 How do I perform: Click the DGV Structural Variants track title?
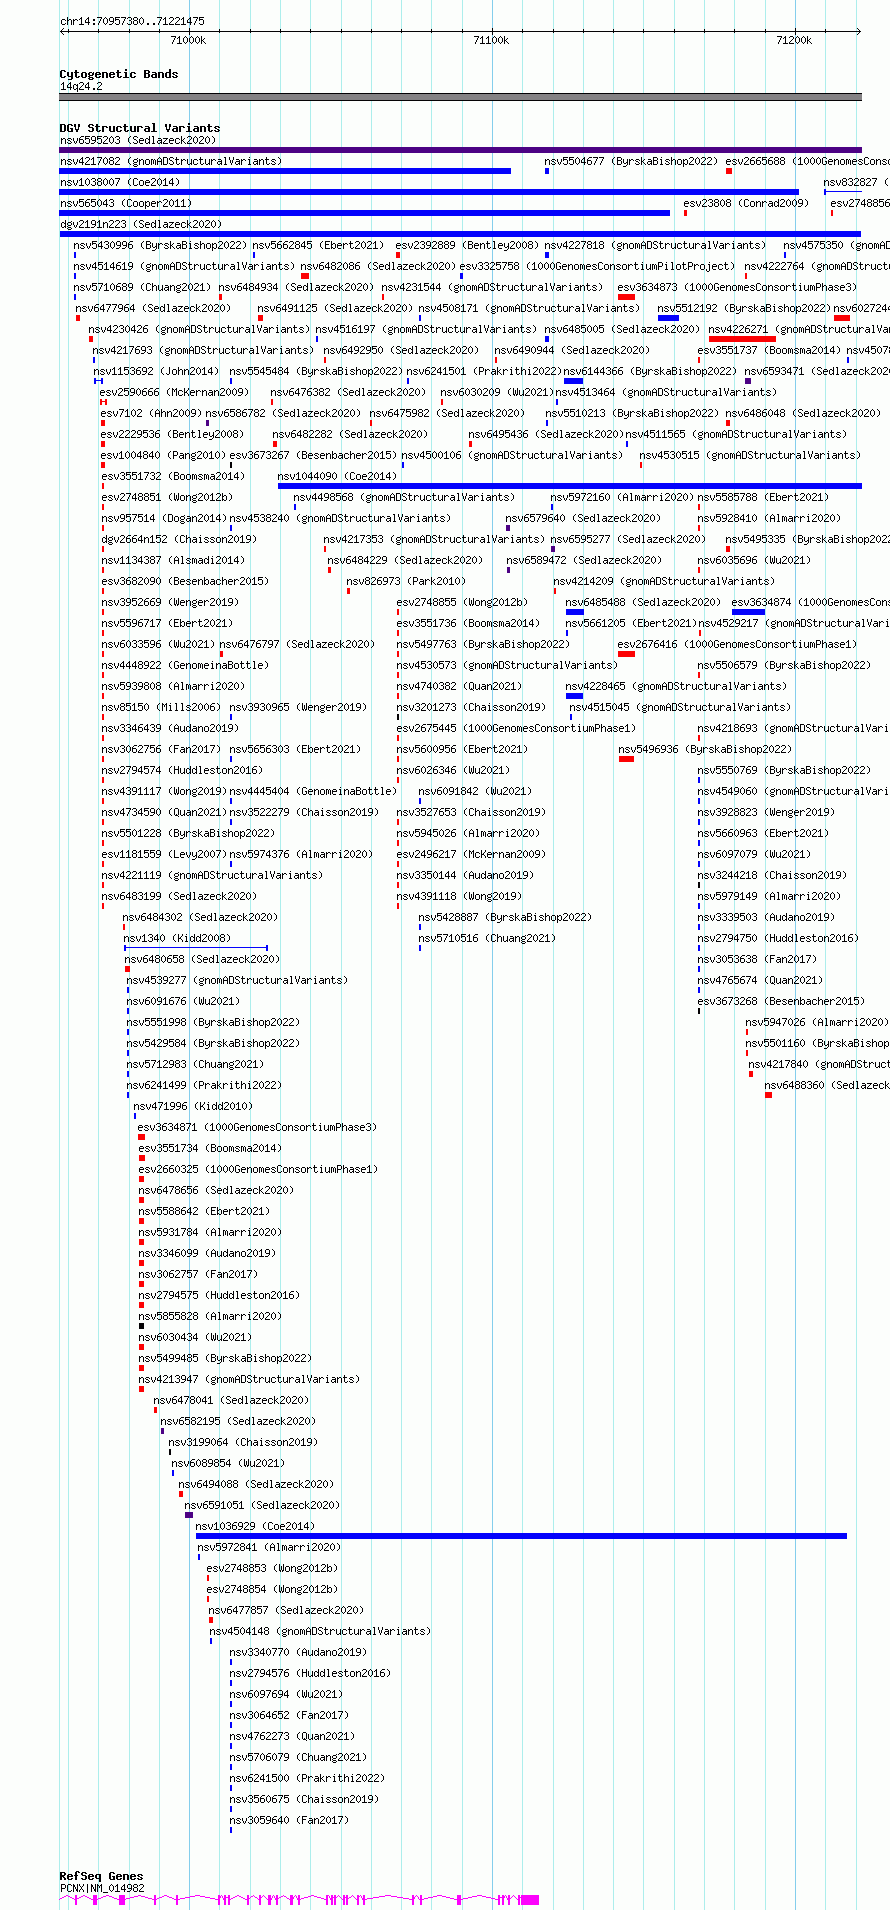(x=139, y=128)
